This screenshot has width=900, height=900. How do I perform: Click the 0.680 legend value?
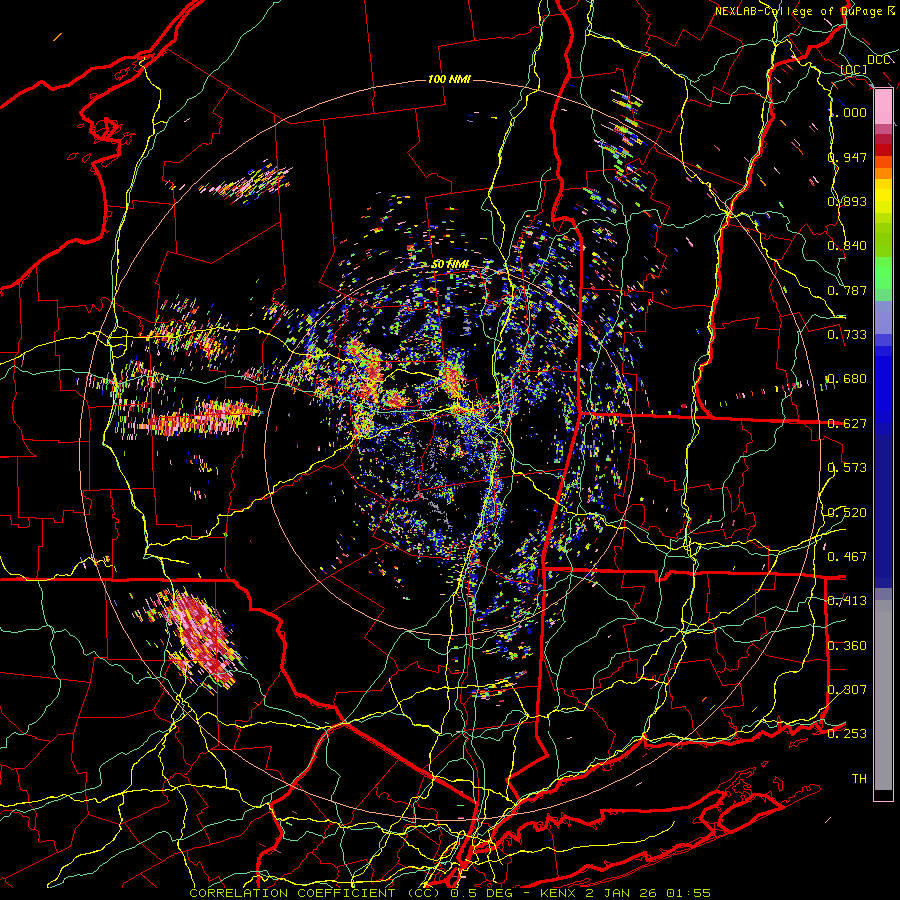point(847,379)
